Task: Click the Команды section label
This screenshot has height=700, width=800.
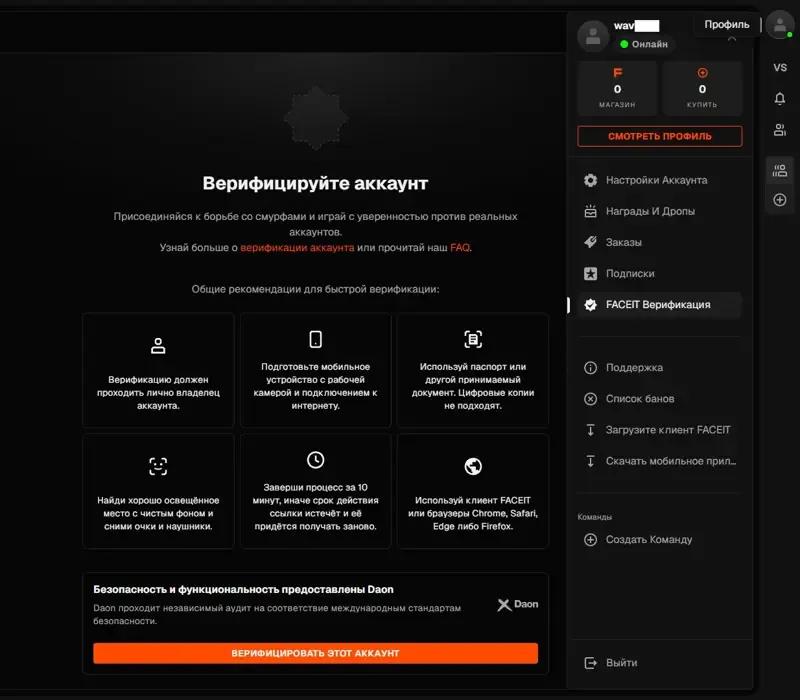Action: [x=594, y=517]
